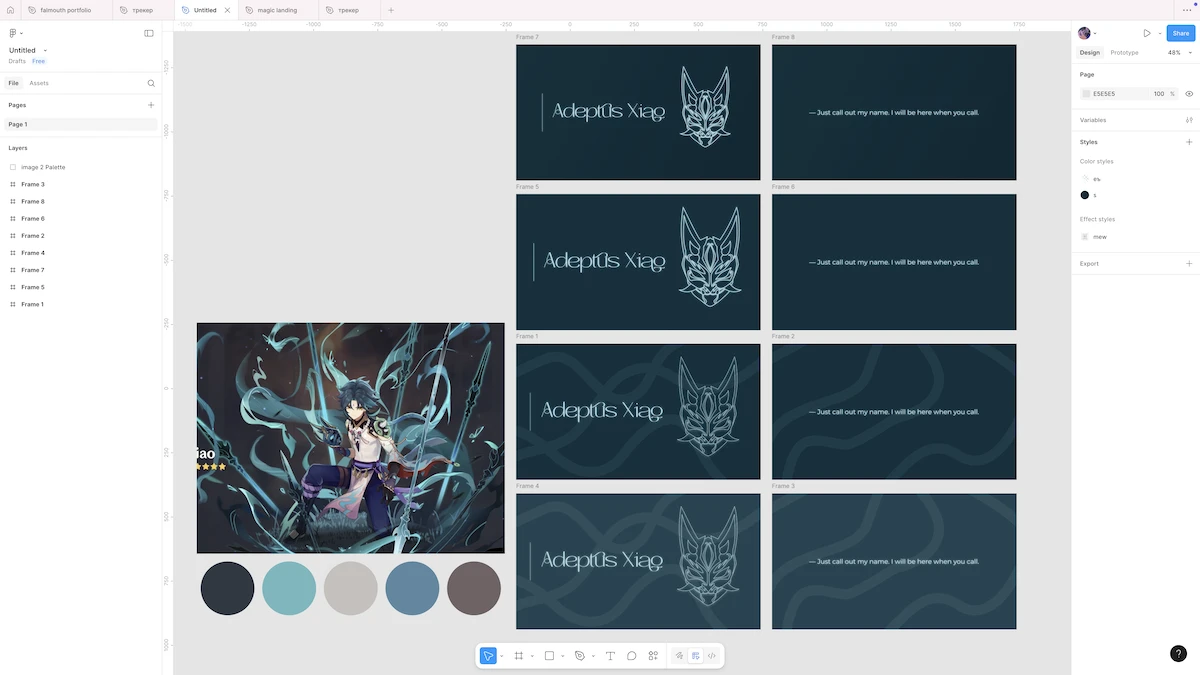Toggle Dev Mode in the bottom toolbar

click(x=711, y=656)
